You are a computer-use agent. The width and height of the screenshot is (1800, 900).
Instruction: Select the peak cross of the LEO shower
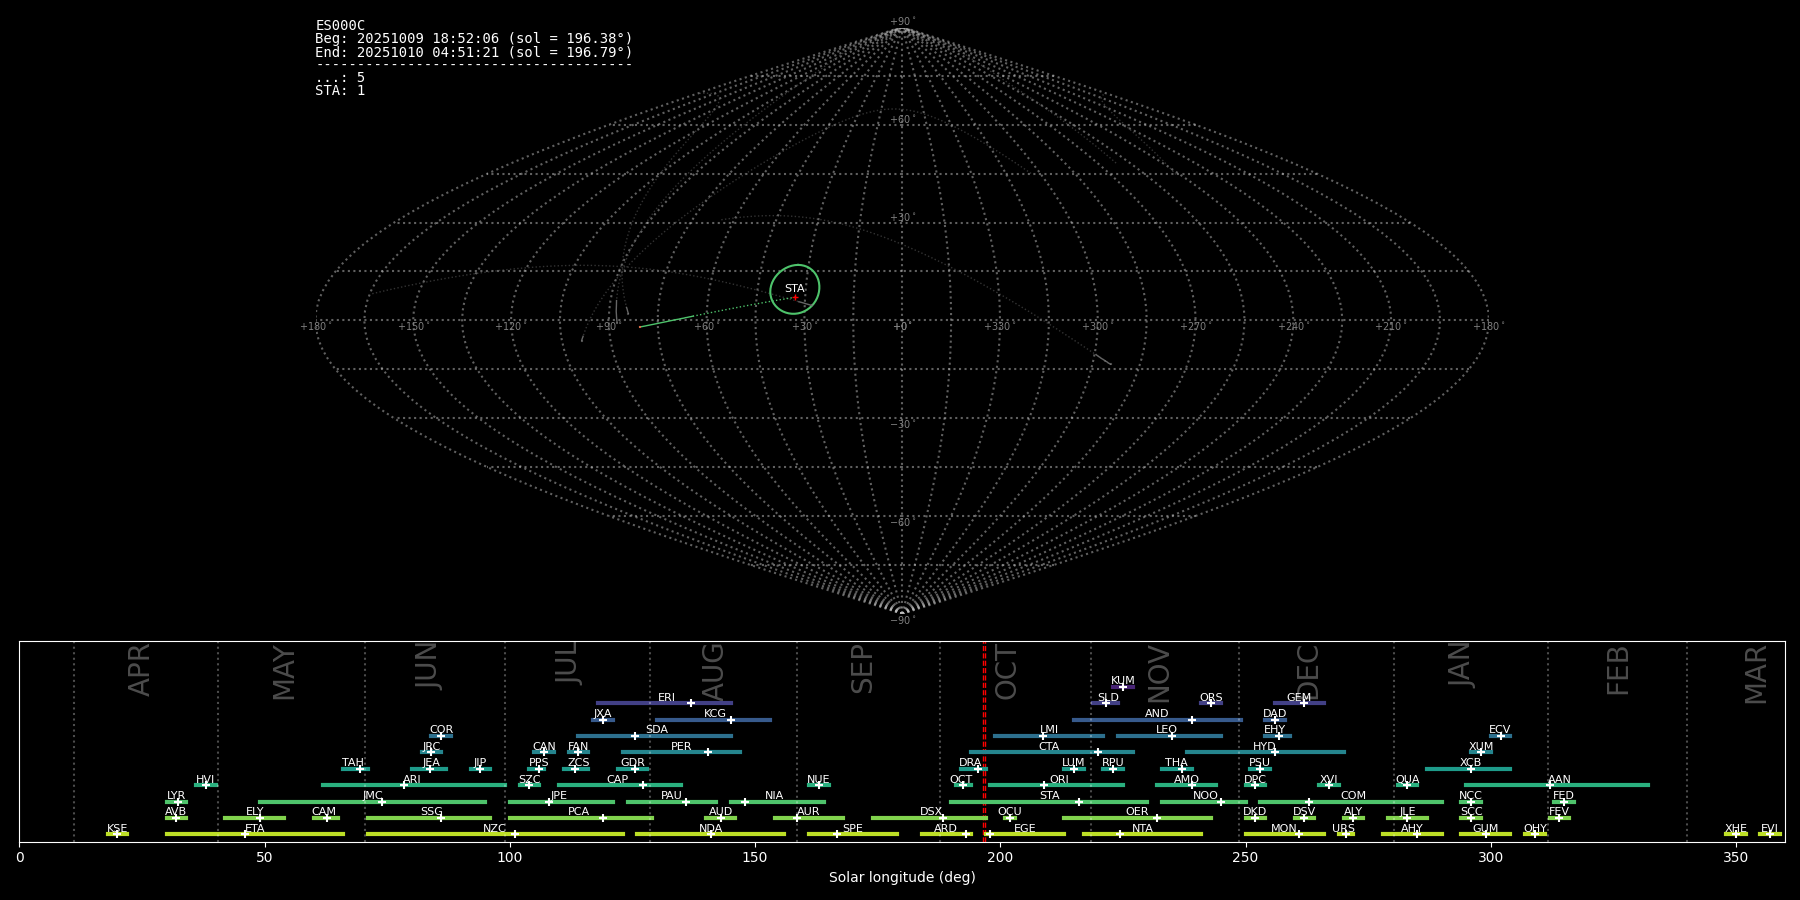tap(1172, 736)
